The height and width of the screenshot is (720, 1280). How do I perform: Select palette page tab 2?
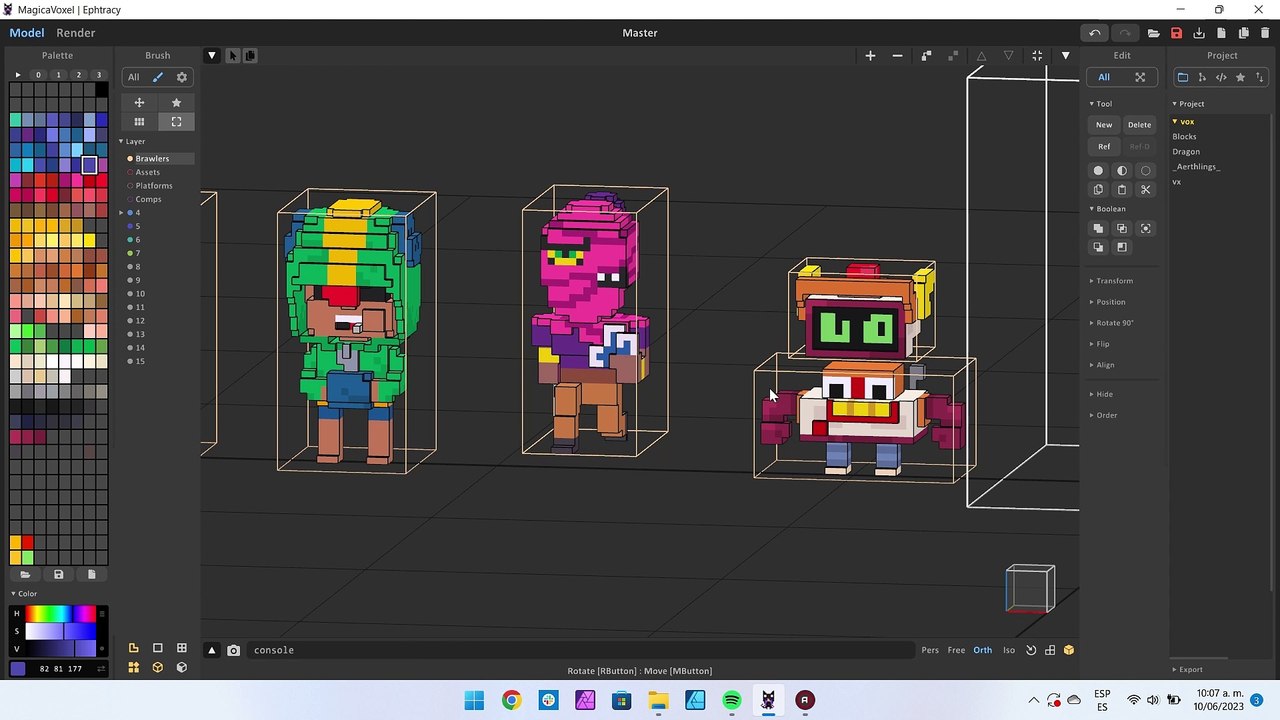79,75
